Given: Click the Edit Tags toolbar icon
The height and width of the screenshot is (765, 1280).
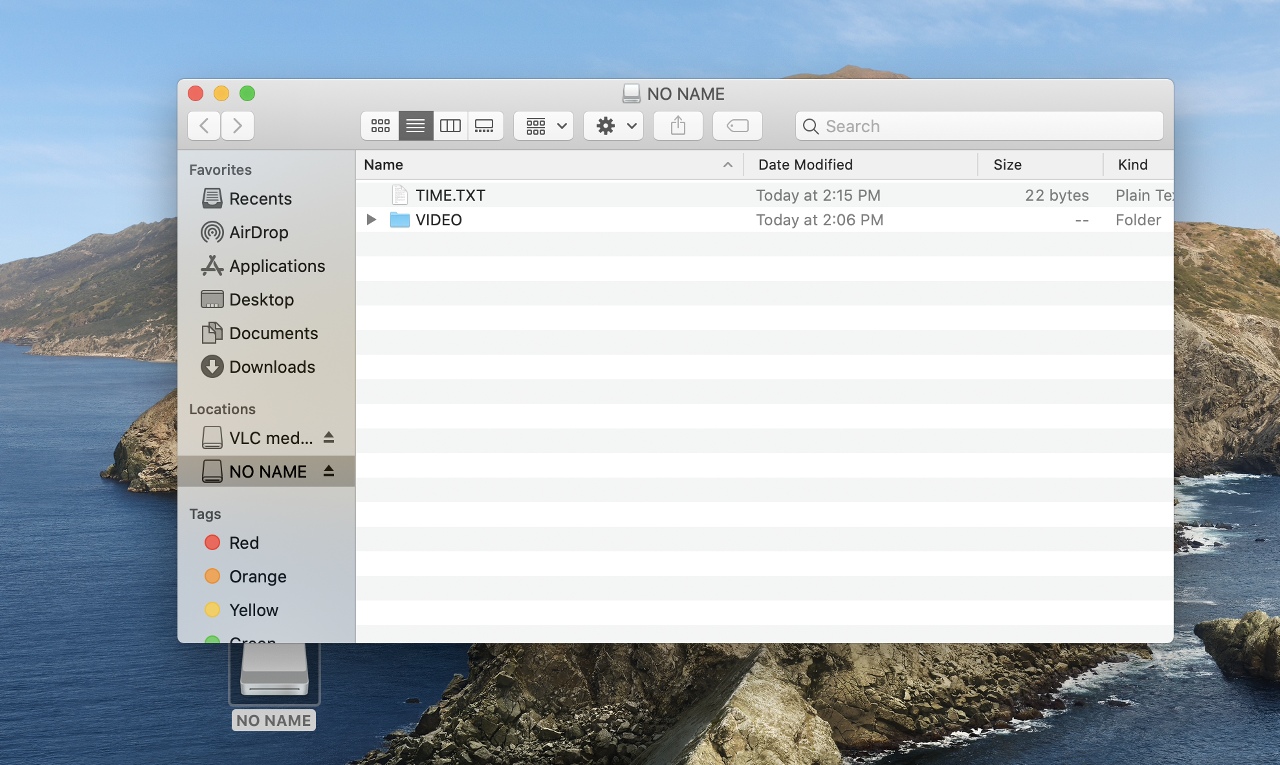Looking at the screenshot, I should point(737,126).
